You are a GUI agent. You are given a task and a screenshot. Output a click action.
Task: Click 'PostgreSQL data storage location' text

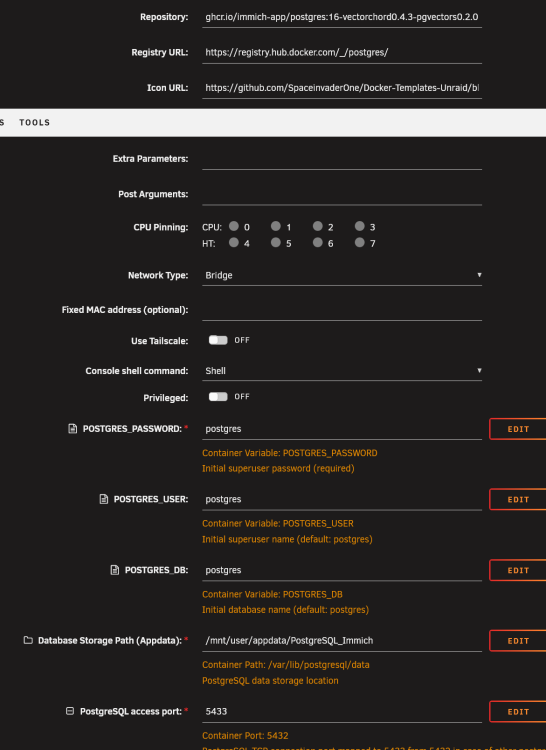(270, 681)
